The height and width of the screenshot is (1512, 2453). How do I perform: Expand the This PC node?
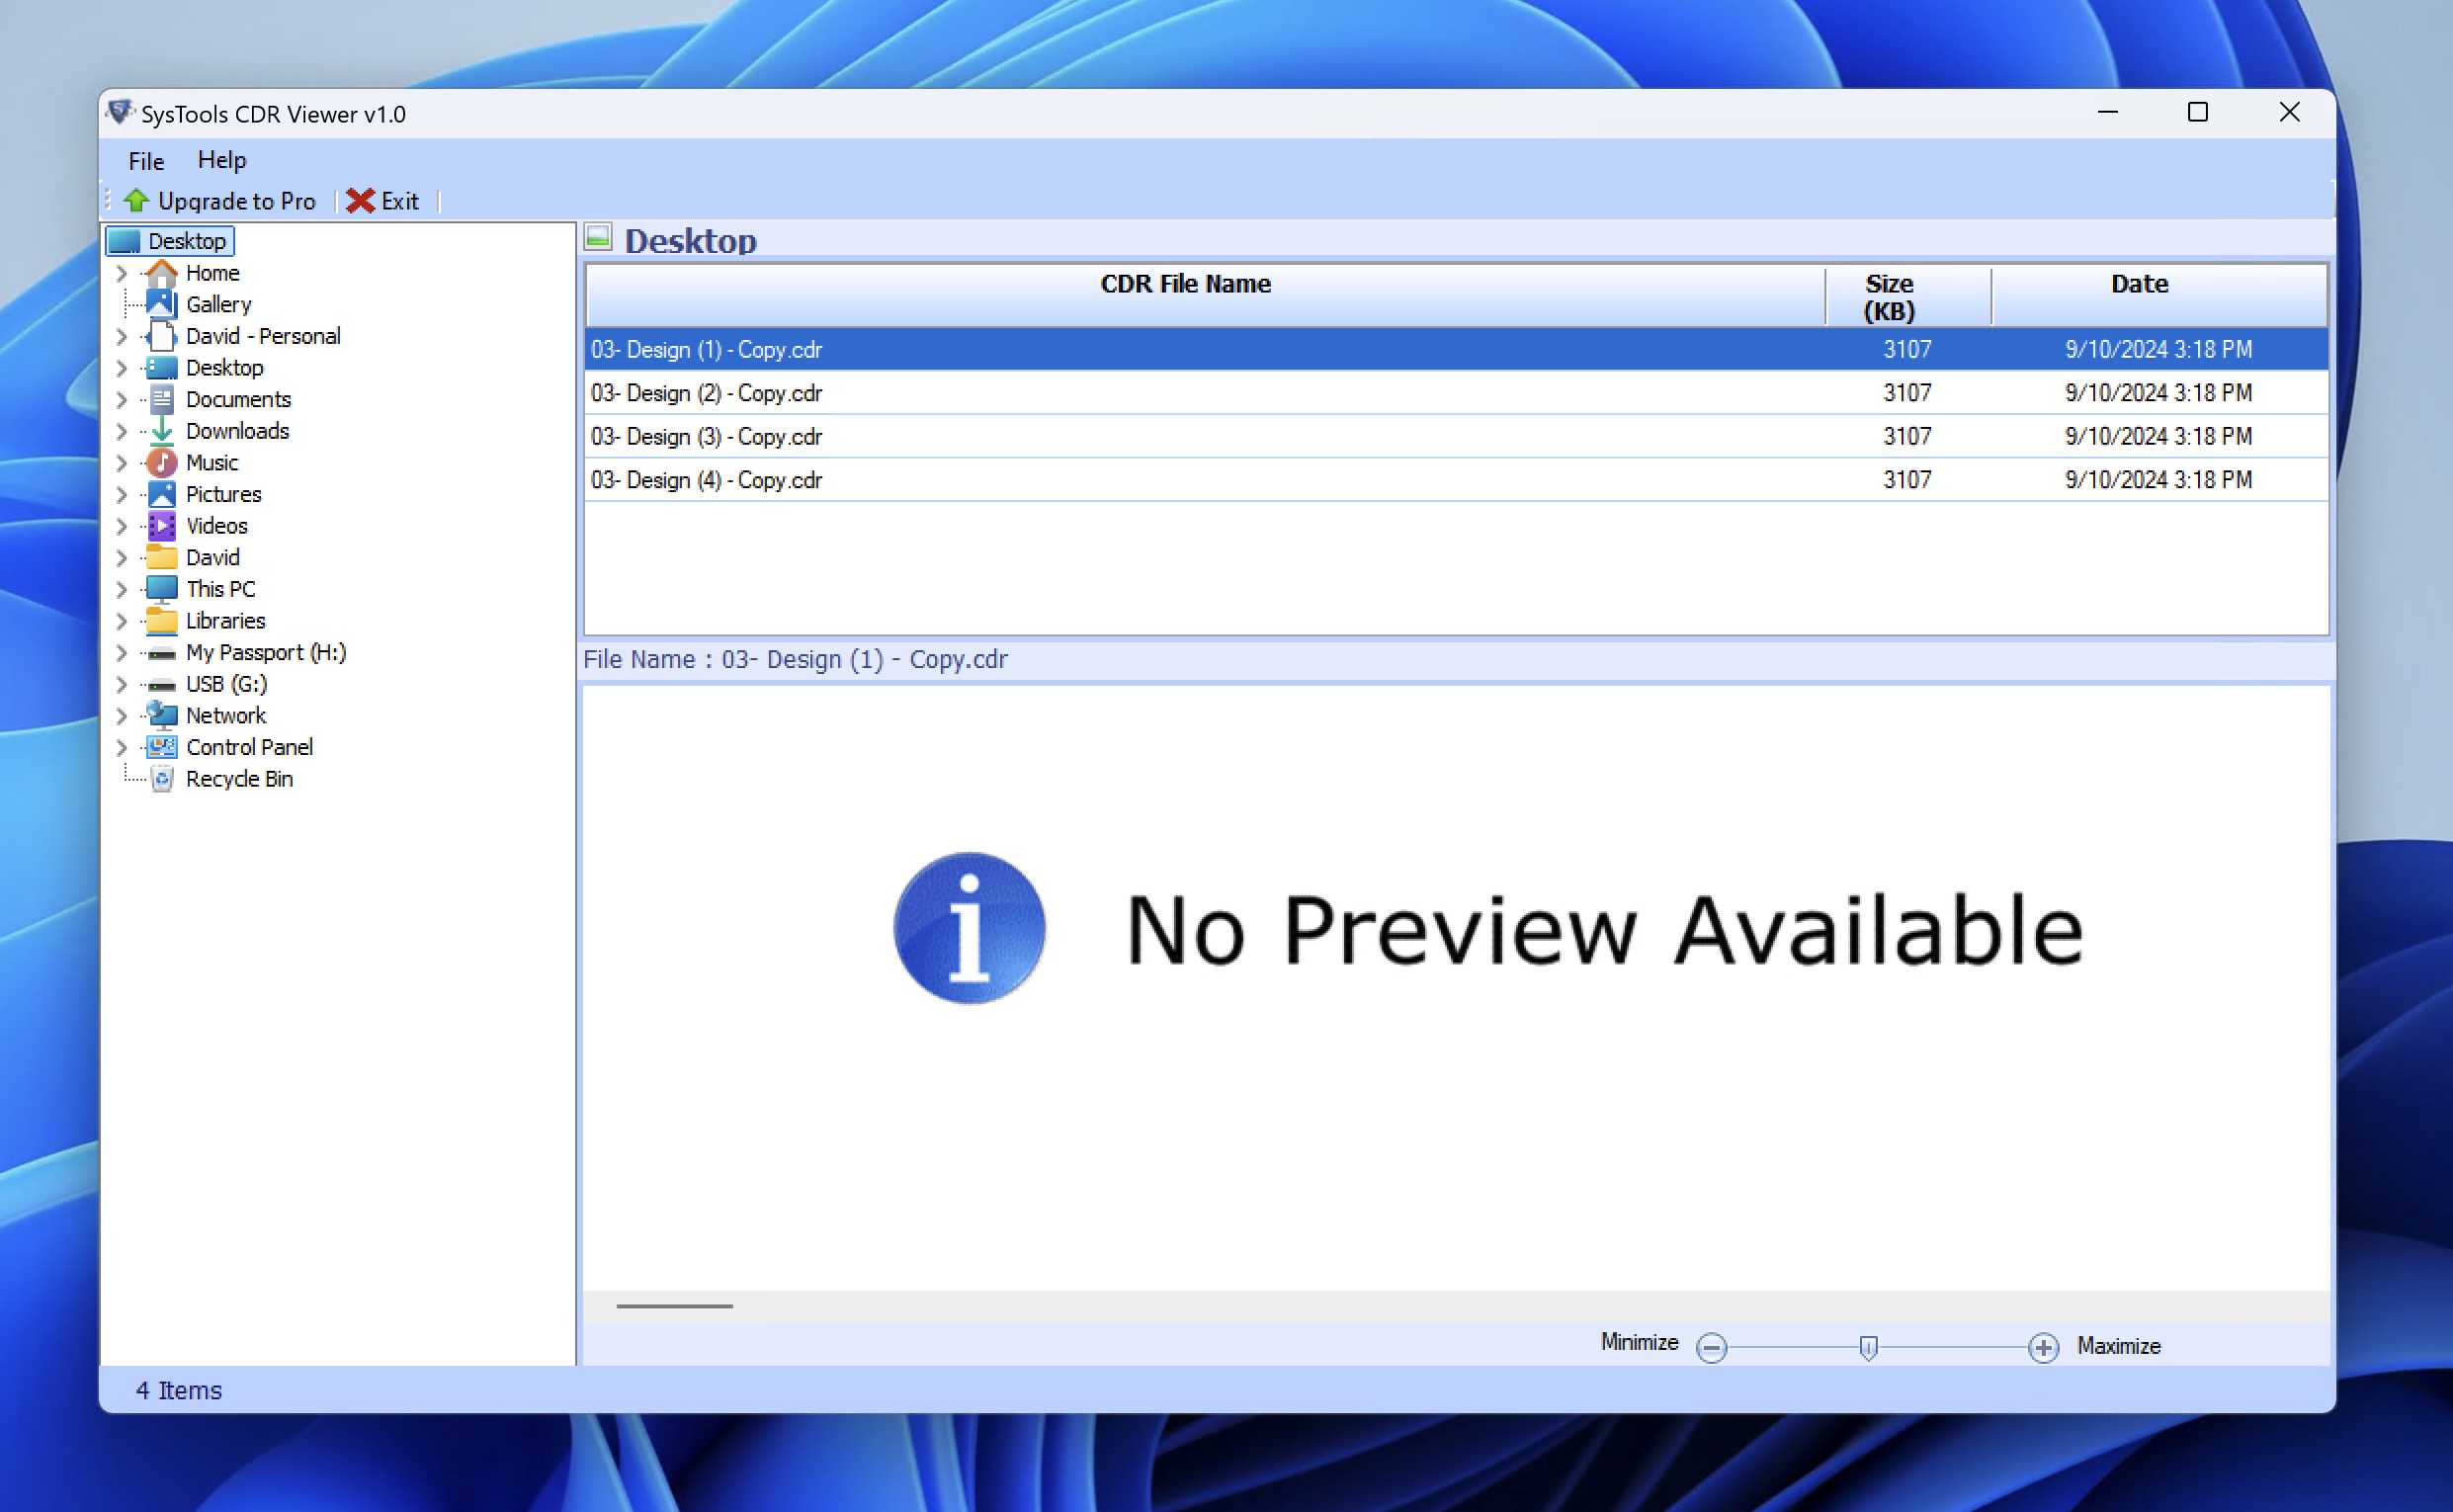pyautogui.click(x=121, y=589)
